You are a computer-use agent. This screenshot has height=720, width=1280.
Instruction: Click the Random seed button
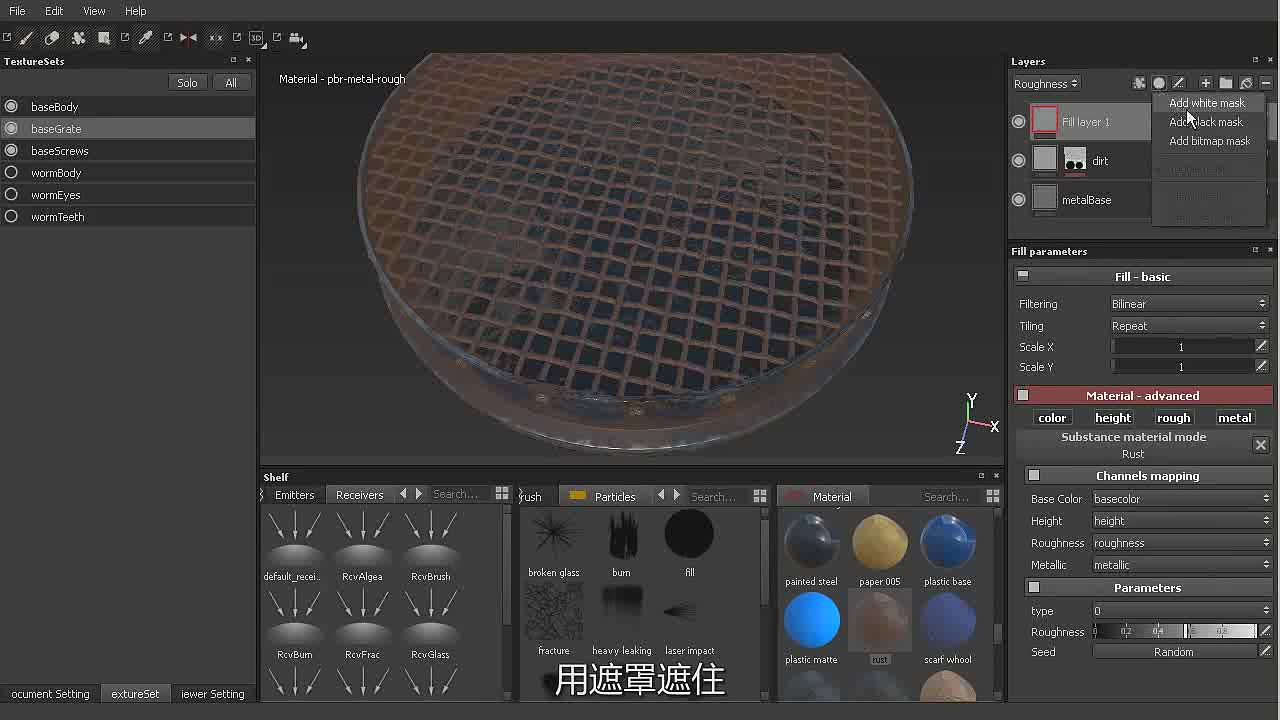pyautogui.click(x=1174, y=652)
